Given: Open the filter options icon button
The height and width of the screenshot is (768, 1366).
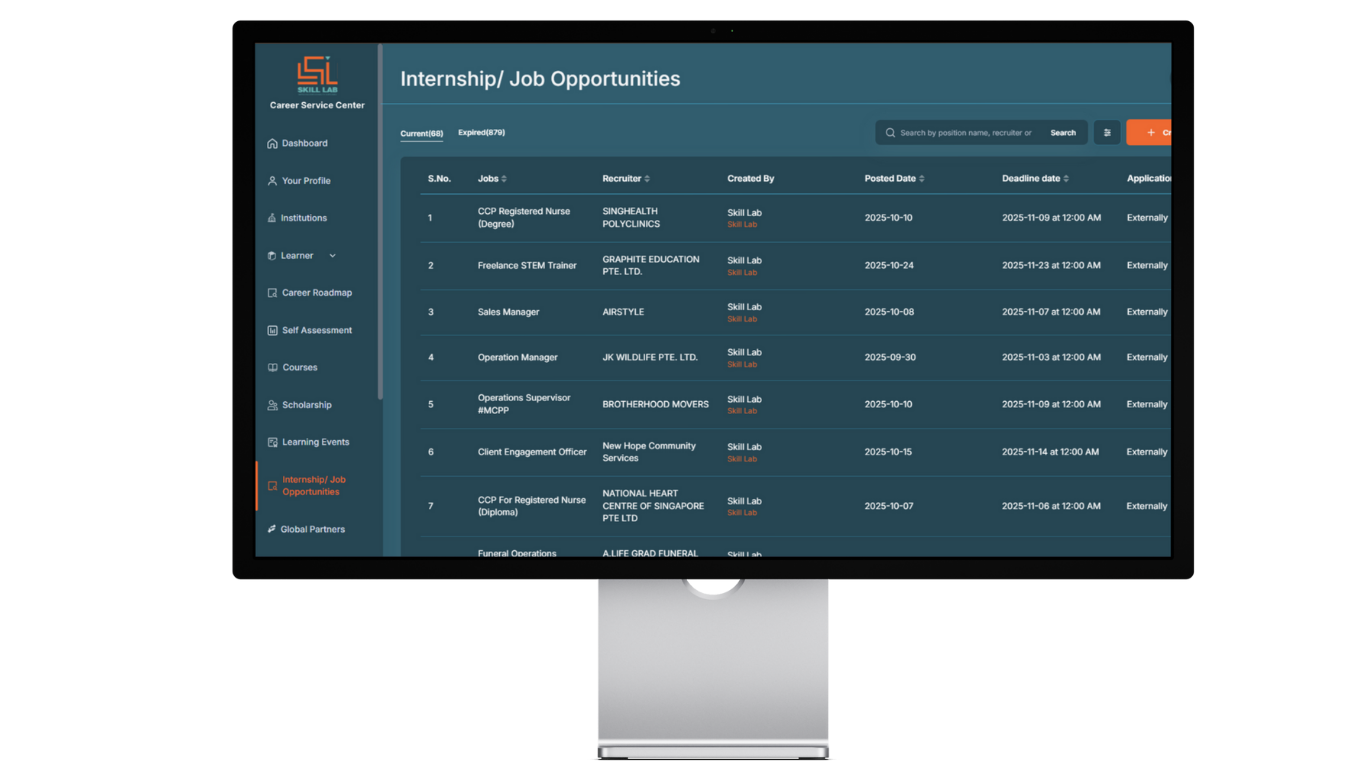Looking at the screenshot, I should [1107, 133].
